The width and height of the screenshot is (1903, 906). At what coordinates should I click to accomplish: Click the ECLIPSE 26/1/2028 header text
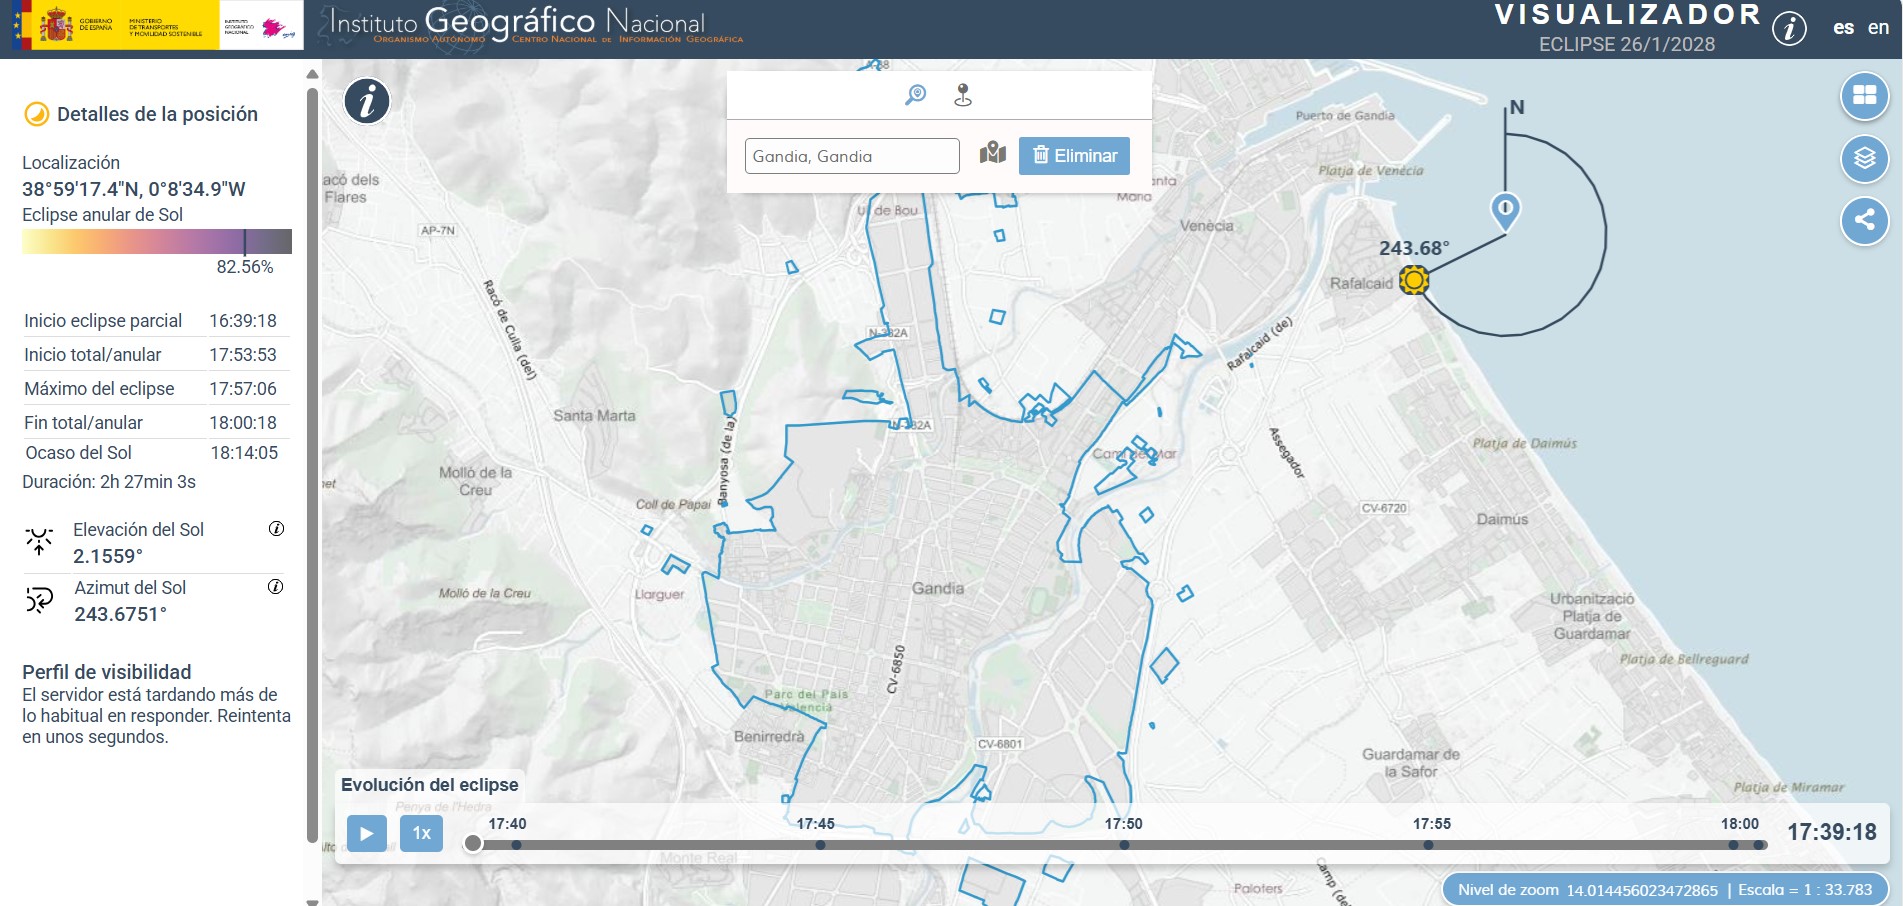[1627, 44]
